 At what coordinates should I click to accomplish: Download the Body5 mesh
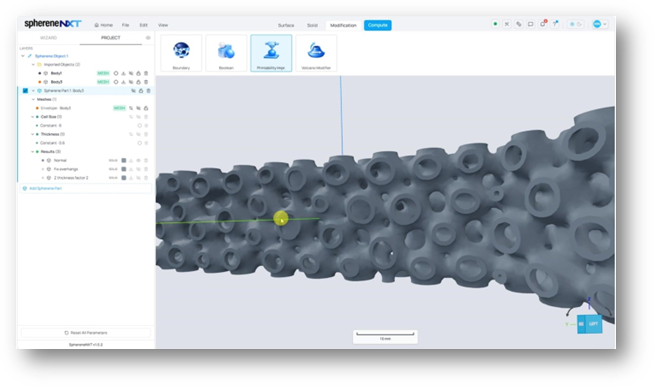(123, 82)
